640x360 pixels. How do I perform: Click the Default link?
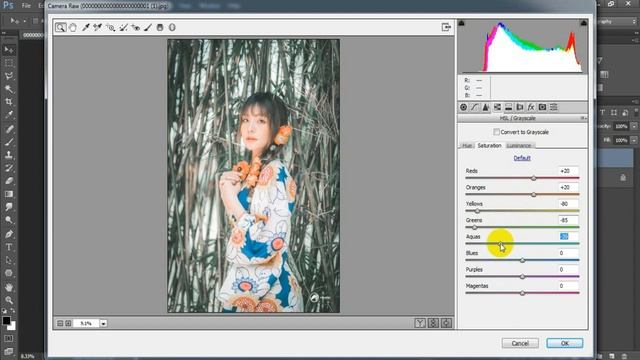point(522,158)
